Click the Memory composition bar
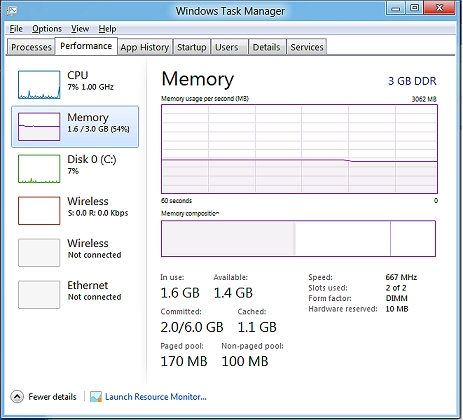 click(x=298, y=238)
